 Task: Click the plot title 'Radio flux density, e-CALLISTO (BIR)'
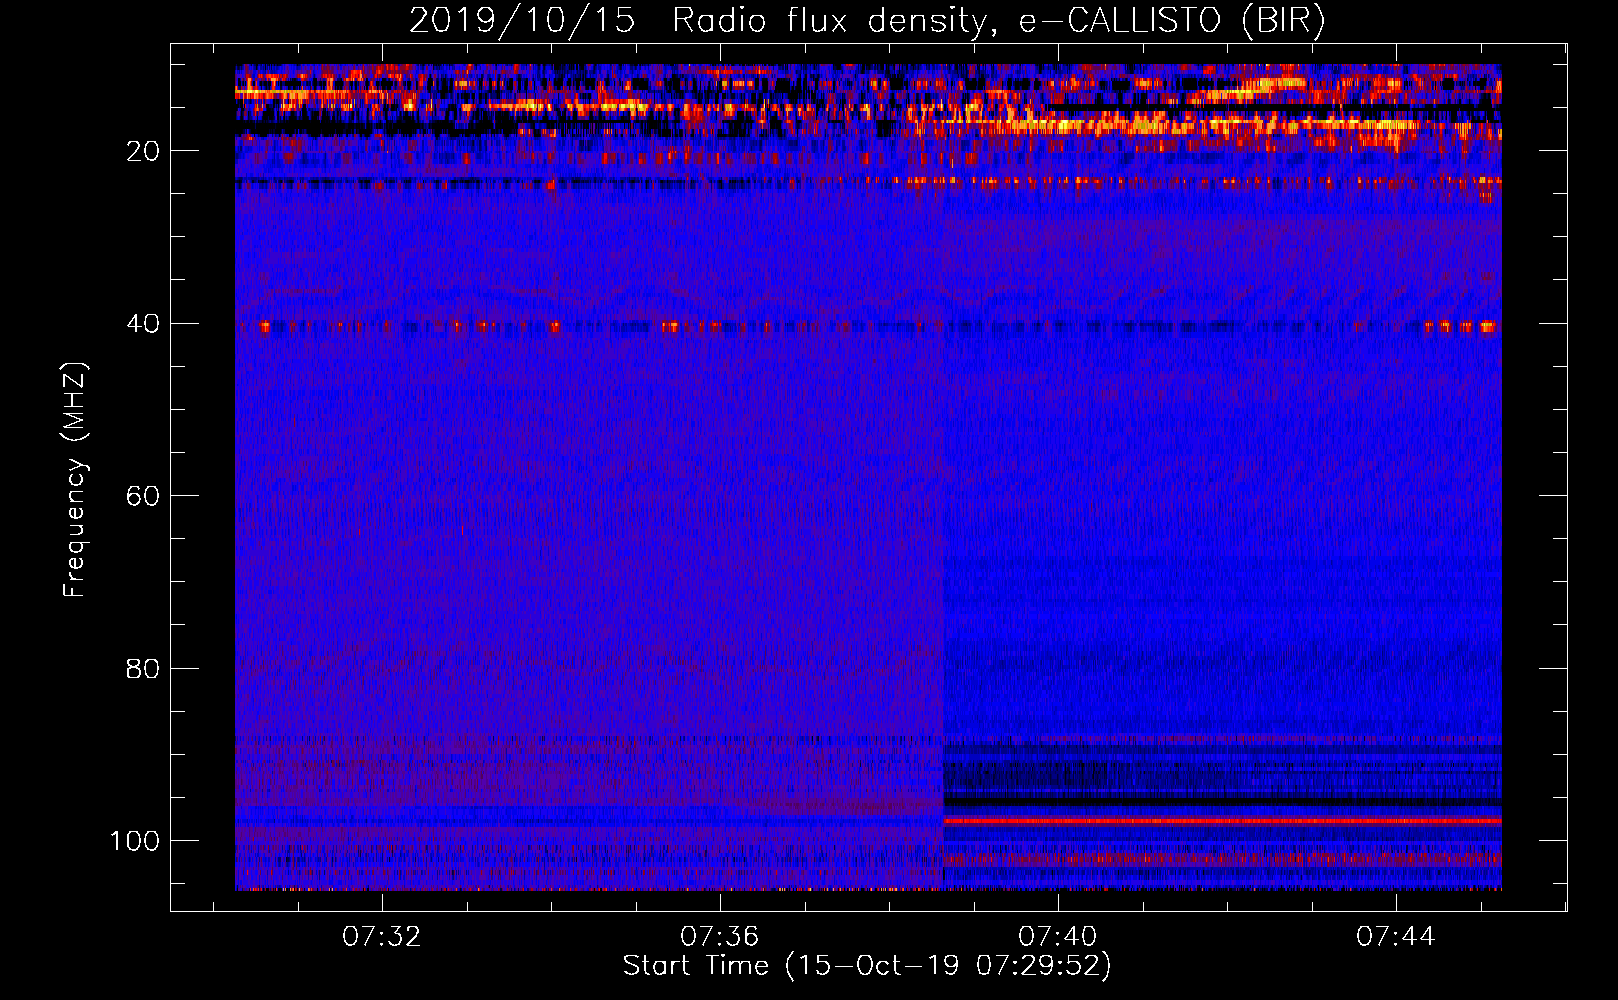(x=998, y=21)
